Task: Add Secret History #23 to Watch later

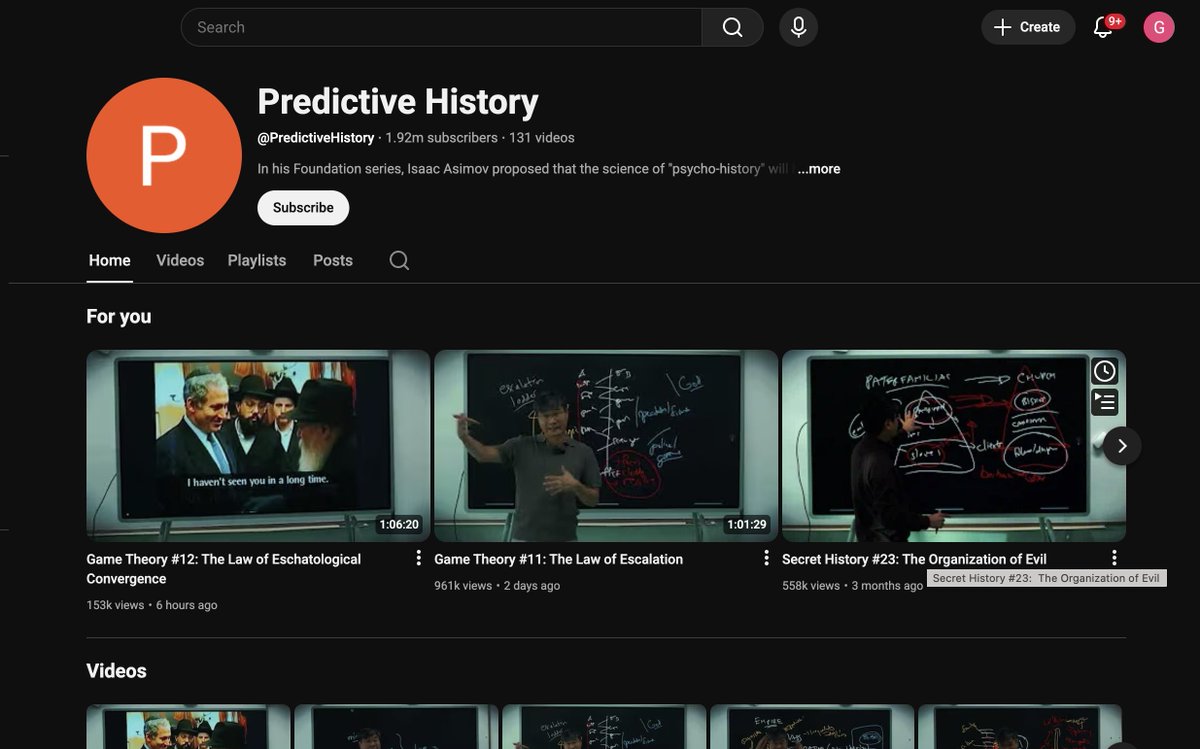Action: [1104, 371]
